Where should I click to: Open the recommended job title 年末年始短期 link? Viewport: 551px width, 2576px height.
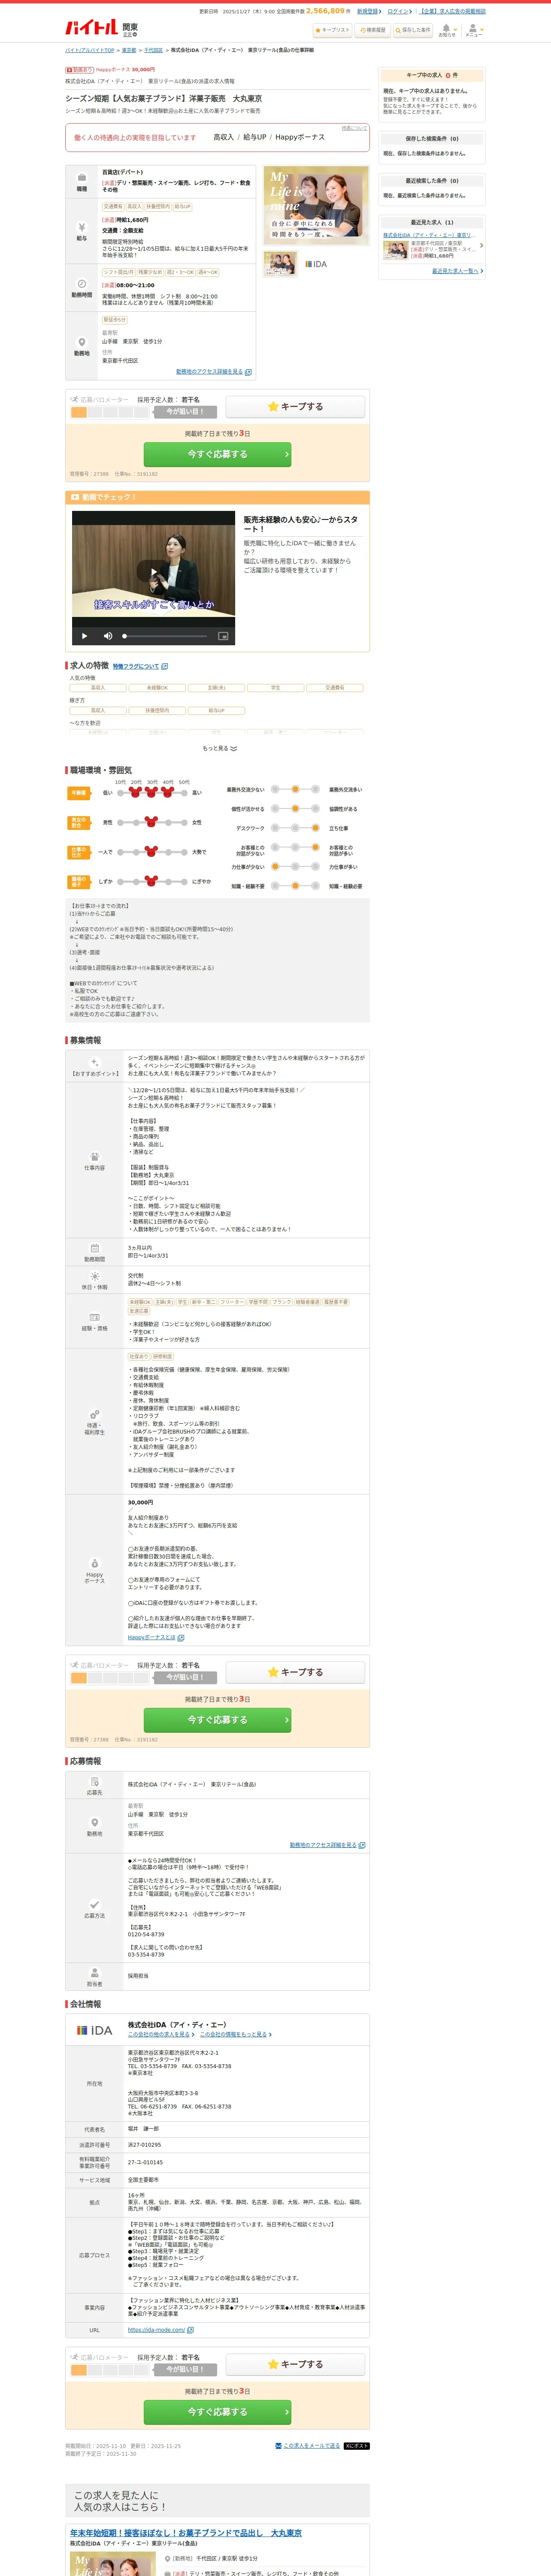(x=186, y=2533)
